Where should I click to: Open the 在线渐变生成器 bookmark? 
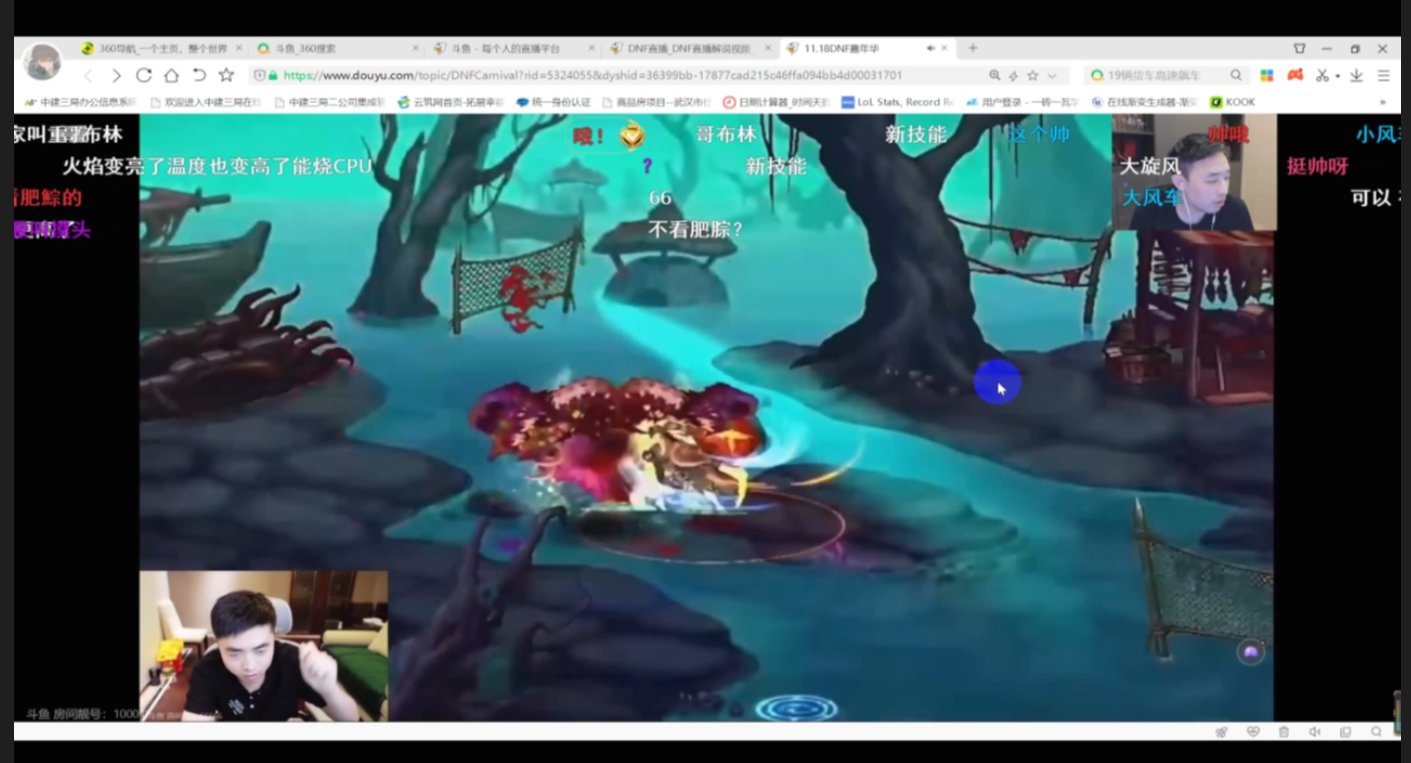pos(1145,102)
